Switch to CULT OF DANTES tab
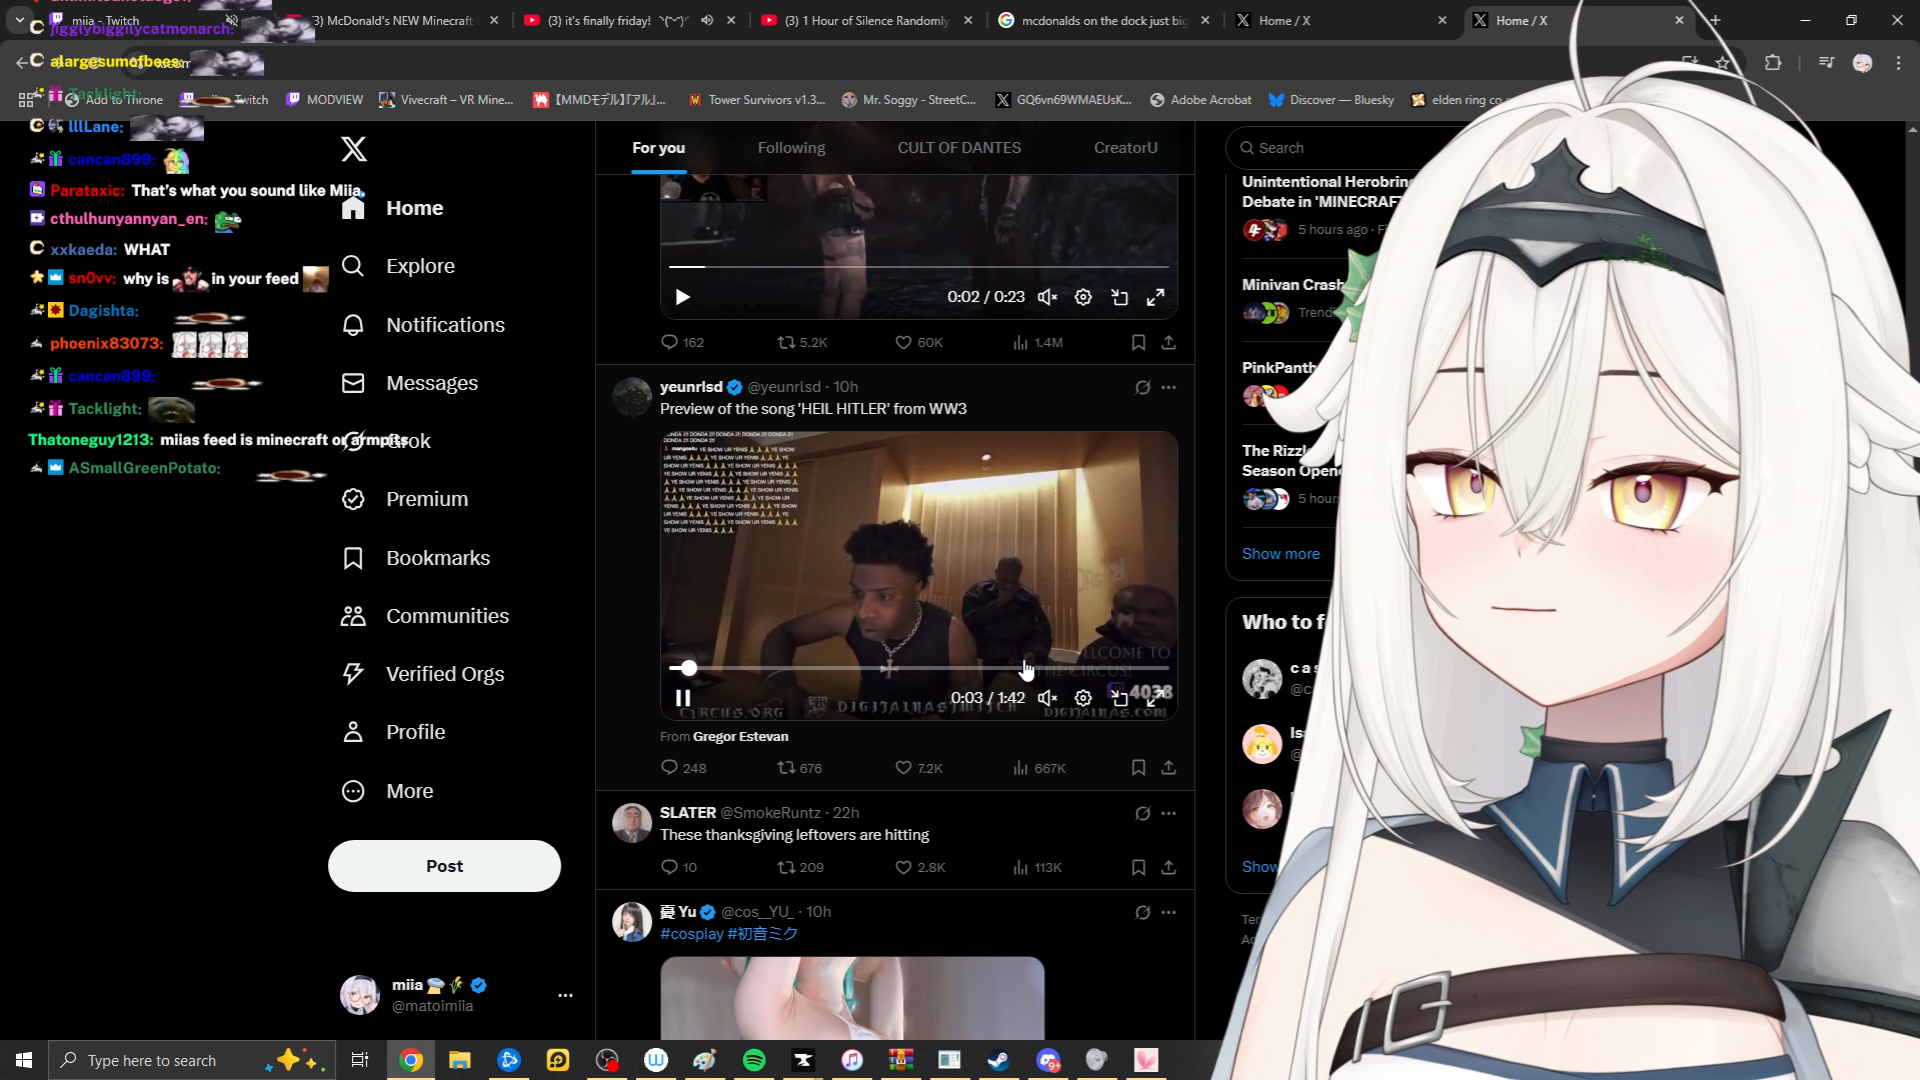 [958, 148]
